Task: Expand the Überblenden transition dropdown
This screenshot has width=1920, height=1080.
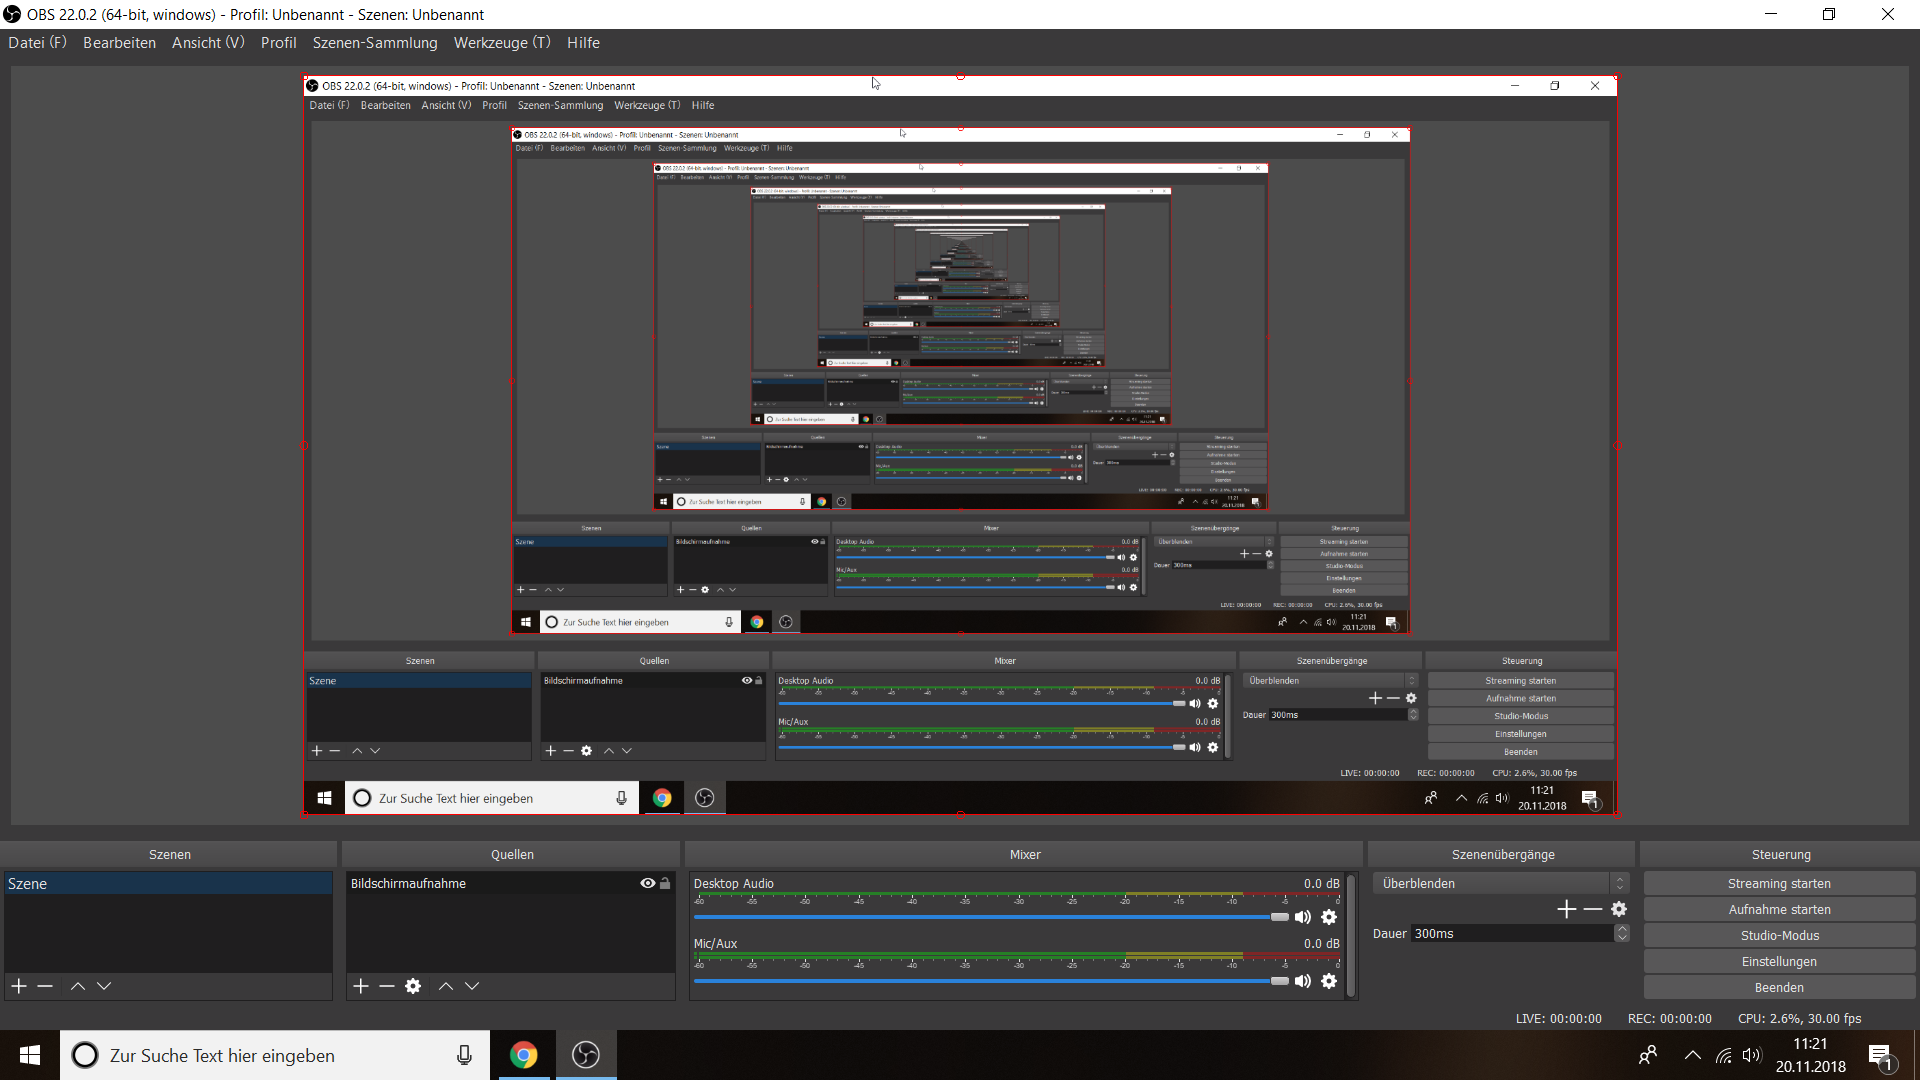Action: 1620,883
